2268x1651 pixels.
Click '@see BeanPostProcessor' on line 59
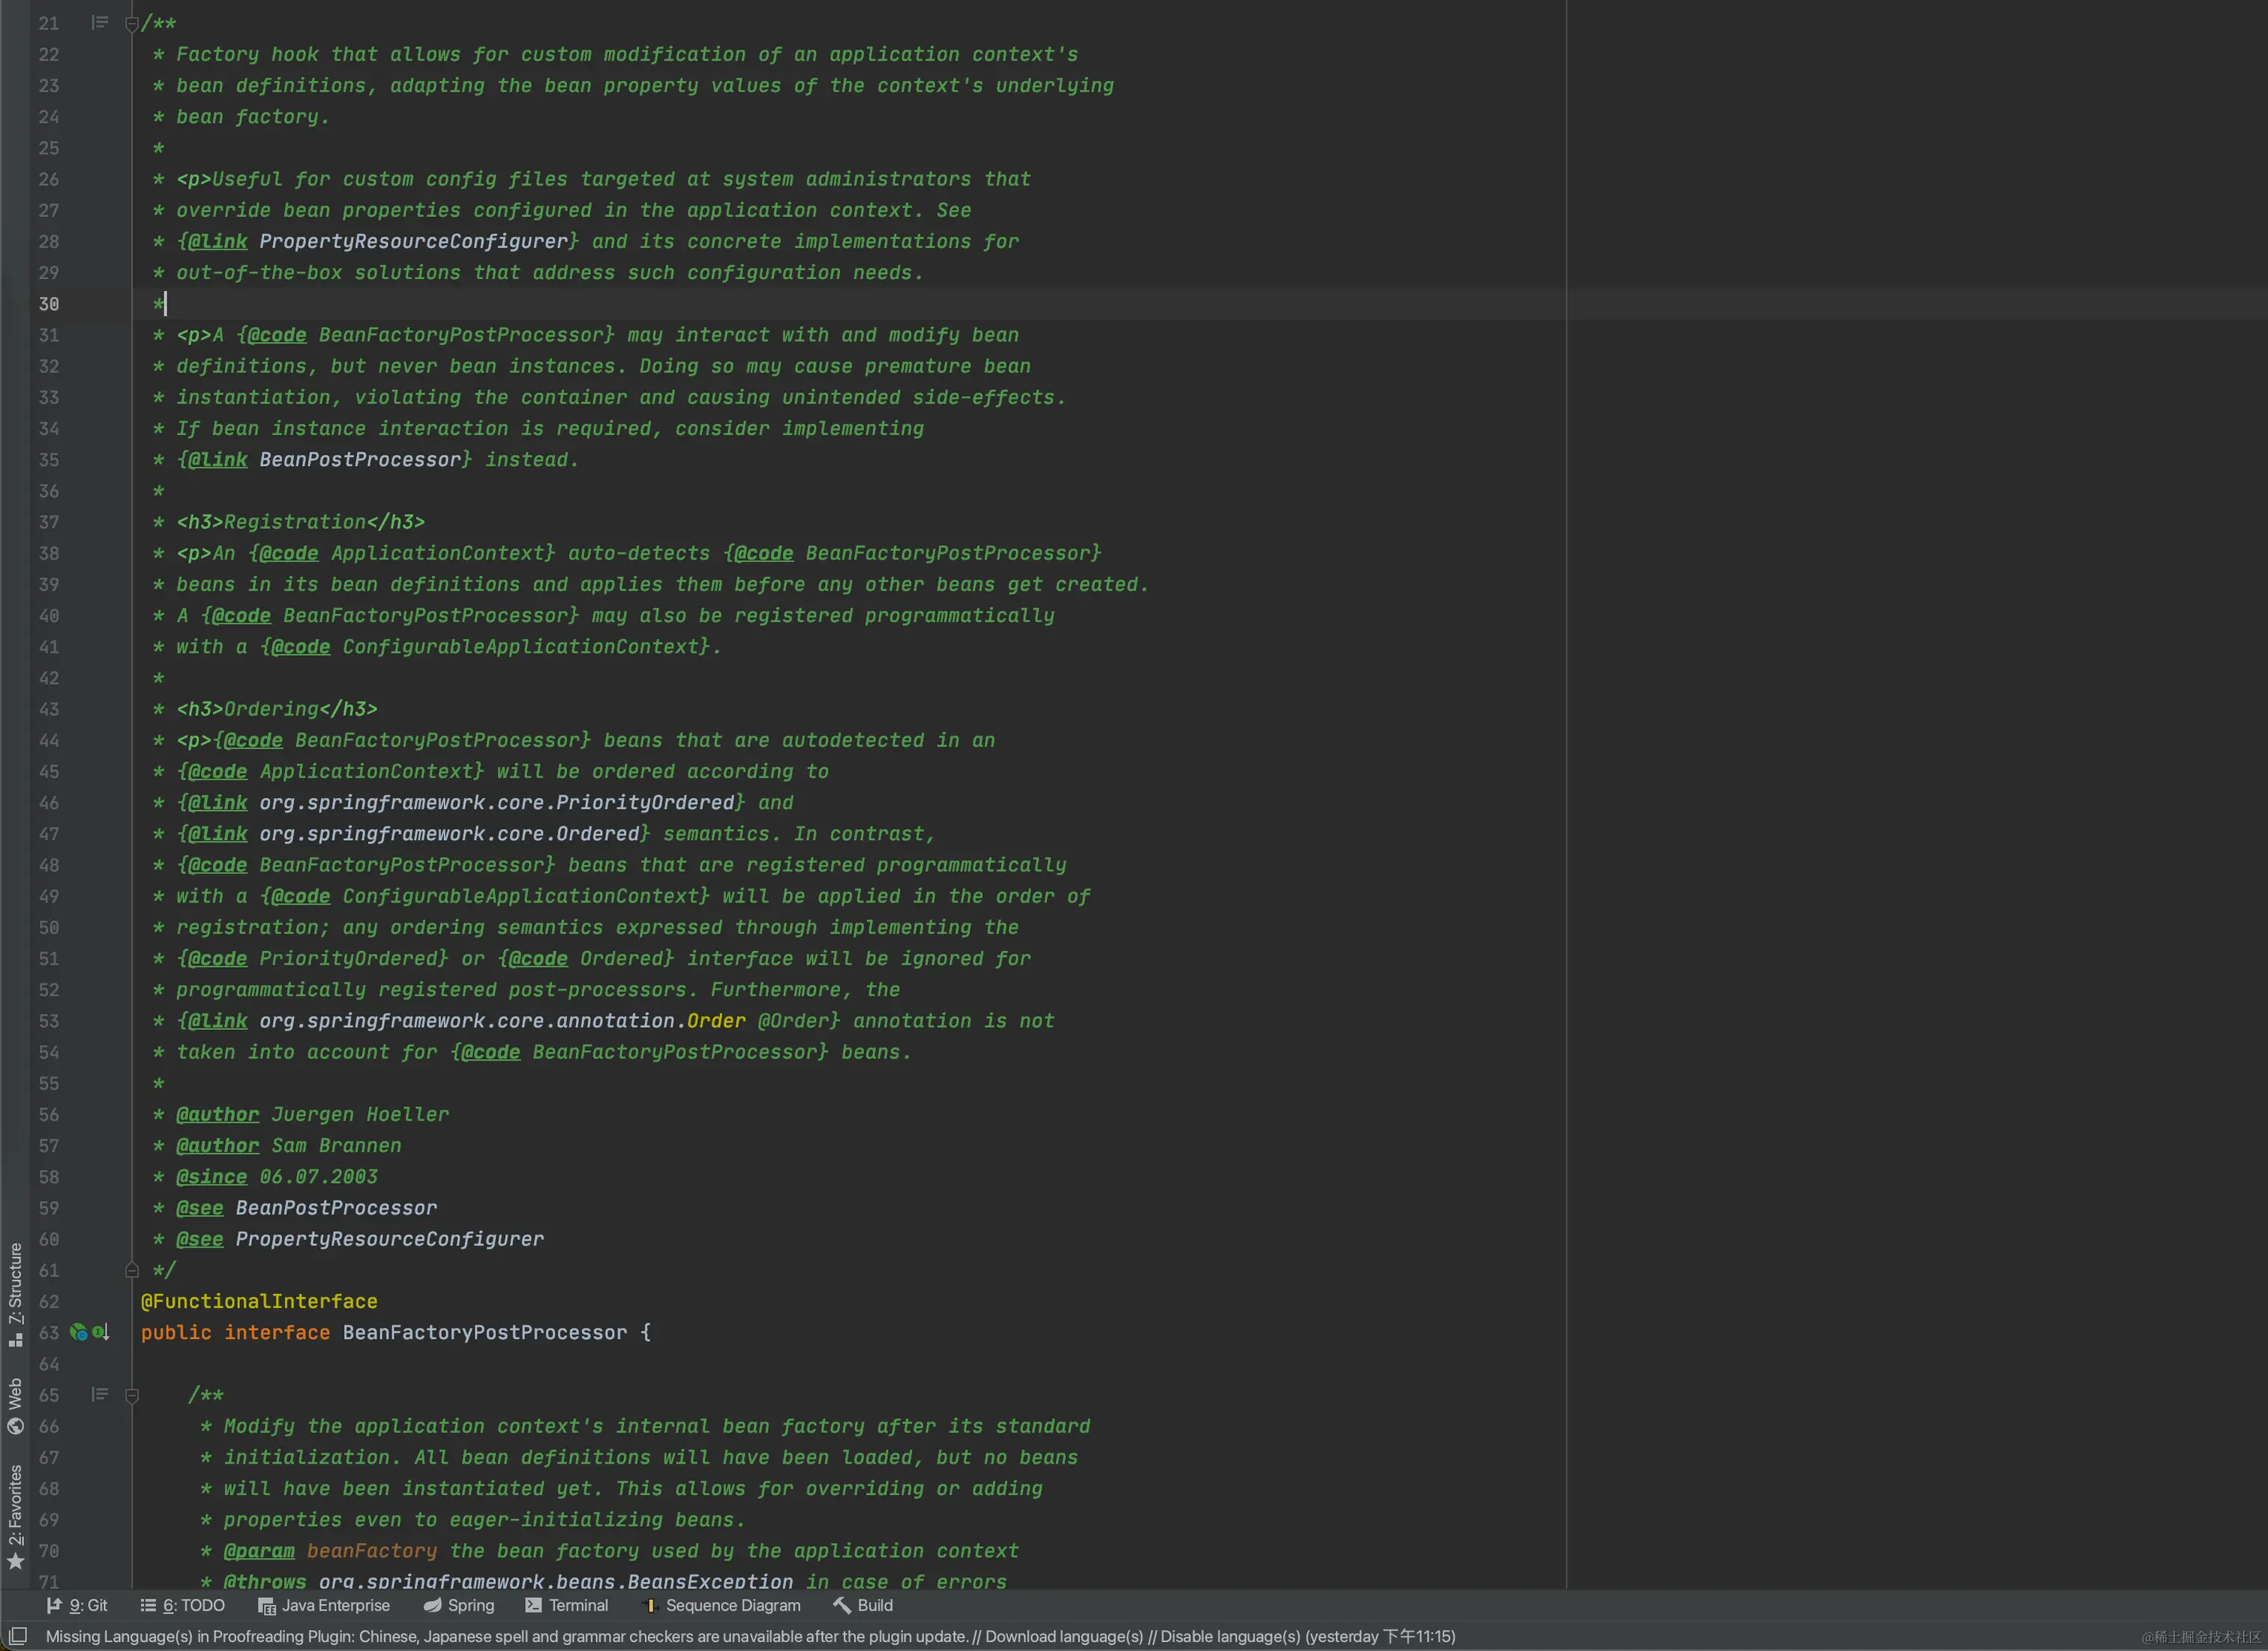click(x=306, y=1207)
